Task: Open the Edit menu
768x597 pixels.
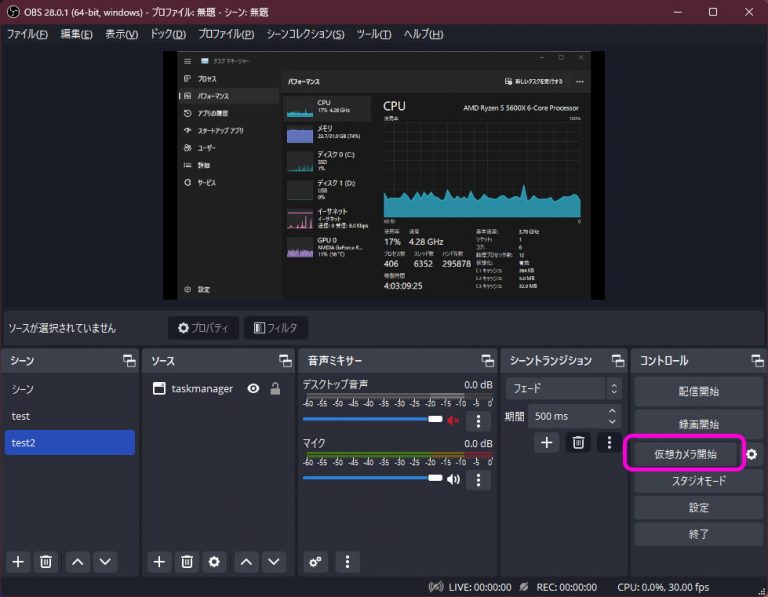Action: pos(76,34)
